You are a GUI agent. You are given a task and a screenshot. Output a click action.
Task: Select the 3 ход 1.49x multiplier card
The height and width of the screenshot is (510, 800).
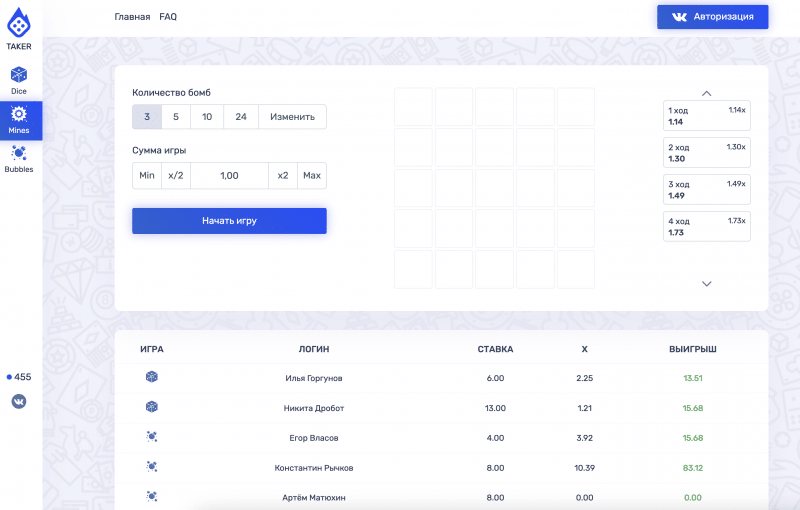click(x=707, y=190)
